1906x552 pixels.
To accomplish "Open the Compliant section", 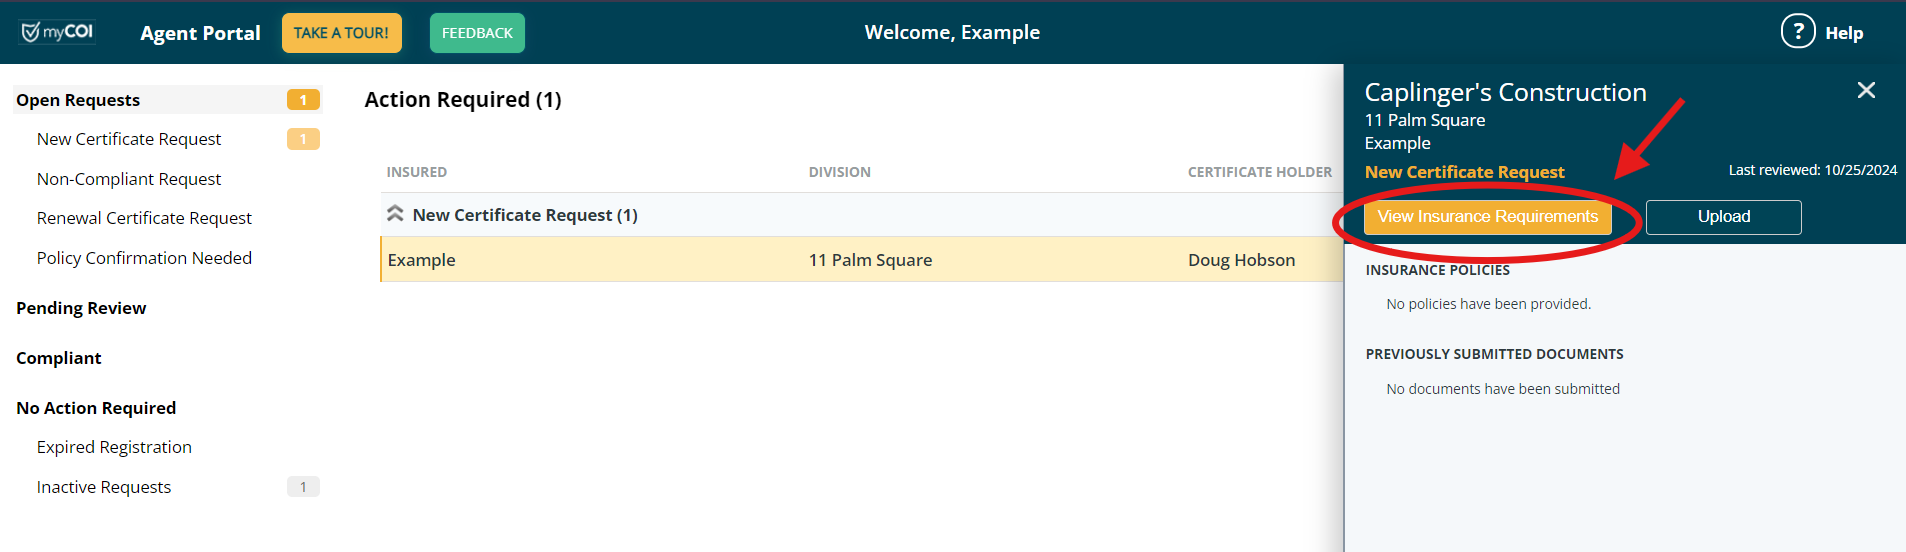I will (59, 358).
